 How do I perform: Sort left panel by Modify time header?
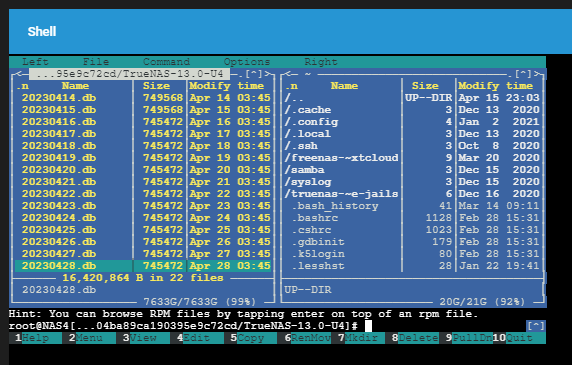(226, 86)
